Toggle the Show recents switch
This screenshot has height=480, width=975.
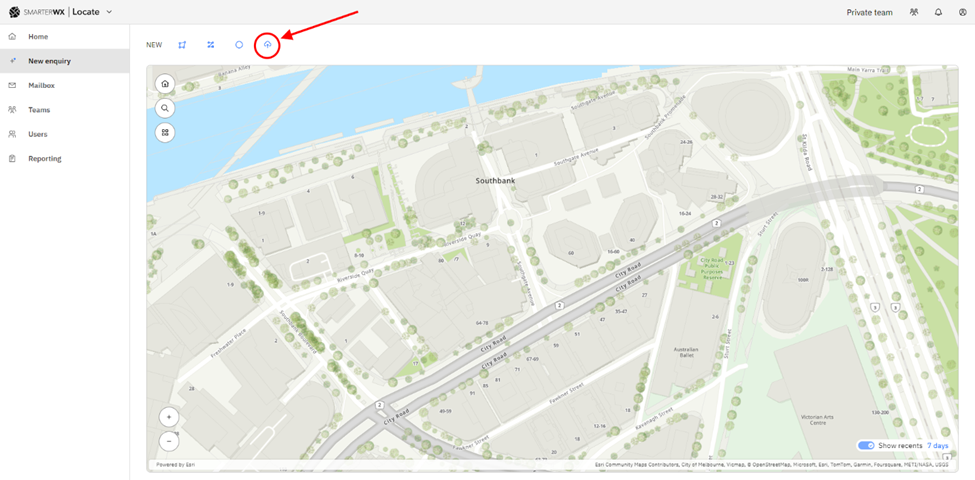866,446
